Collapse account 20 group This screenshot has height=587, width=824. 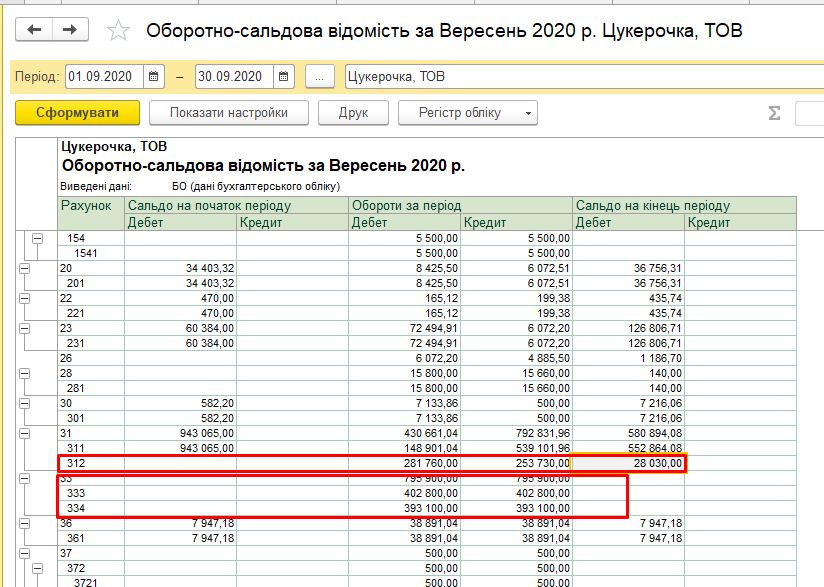pos(25,268)
